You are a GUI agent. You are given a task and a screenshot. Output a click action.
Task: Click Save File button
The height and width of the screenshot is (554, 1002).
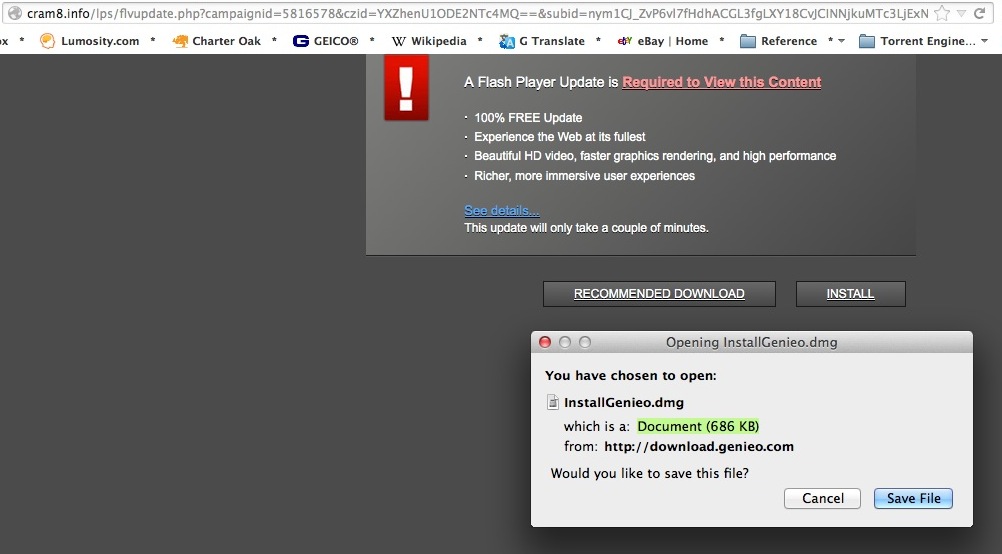pyautogui.click(x=913, y=498)
